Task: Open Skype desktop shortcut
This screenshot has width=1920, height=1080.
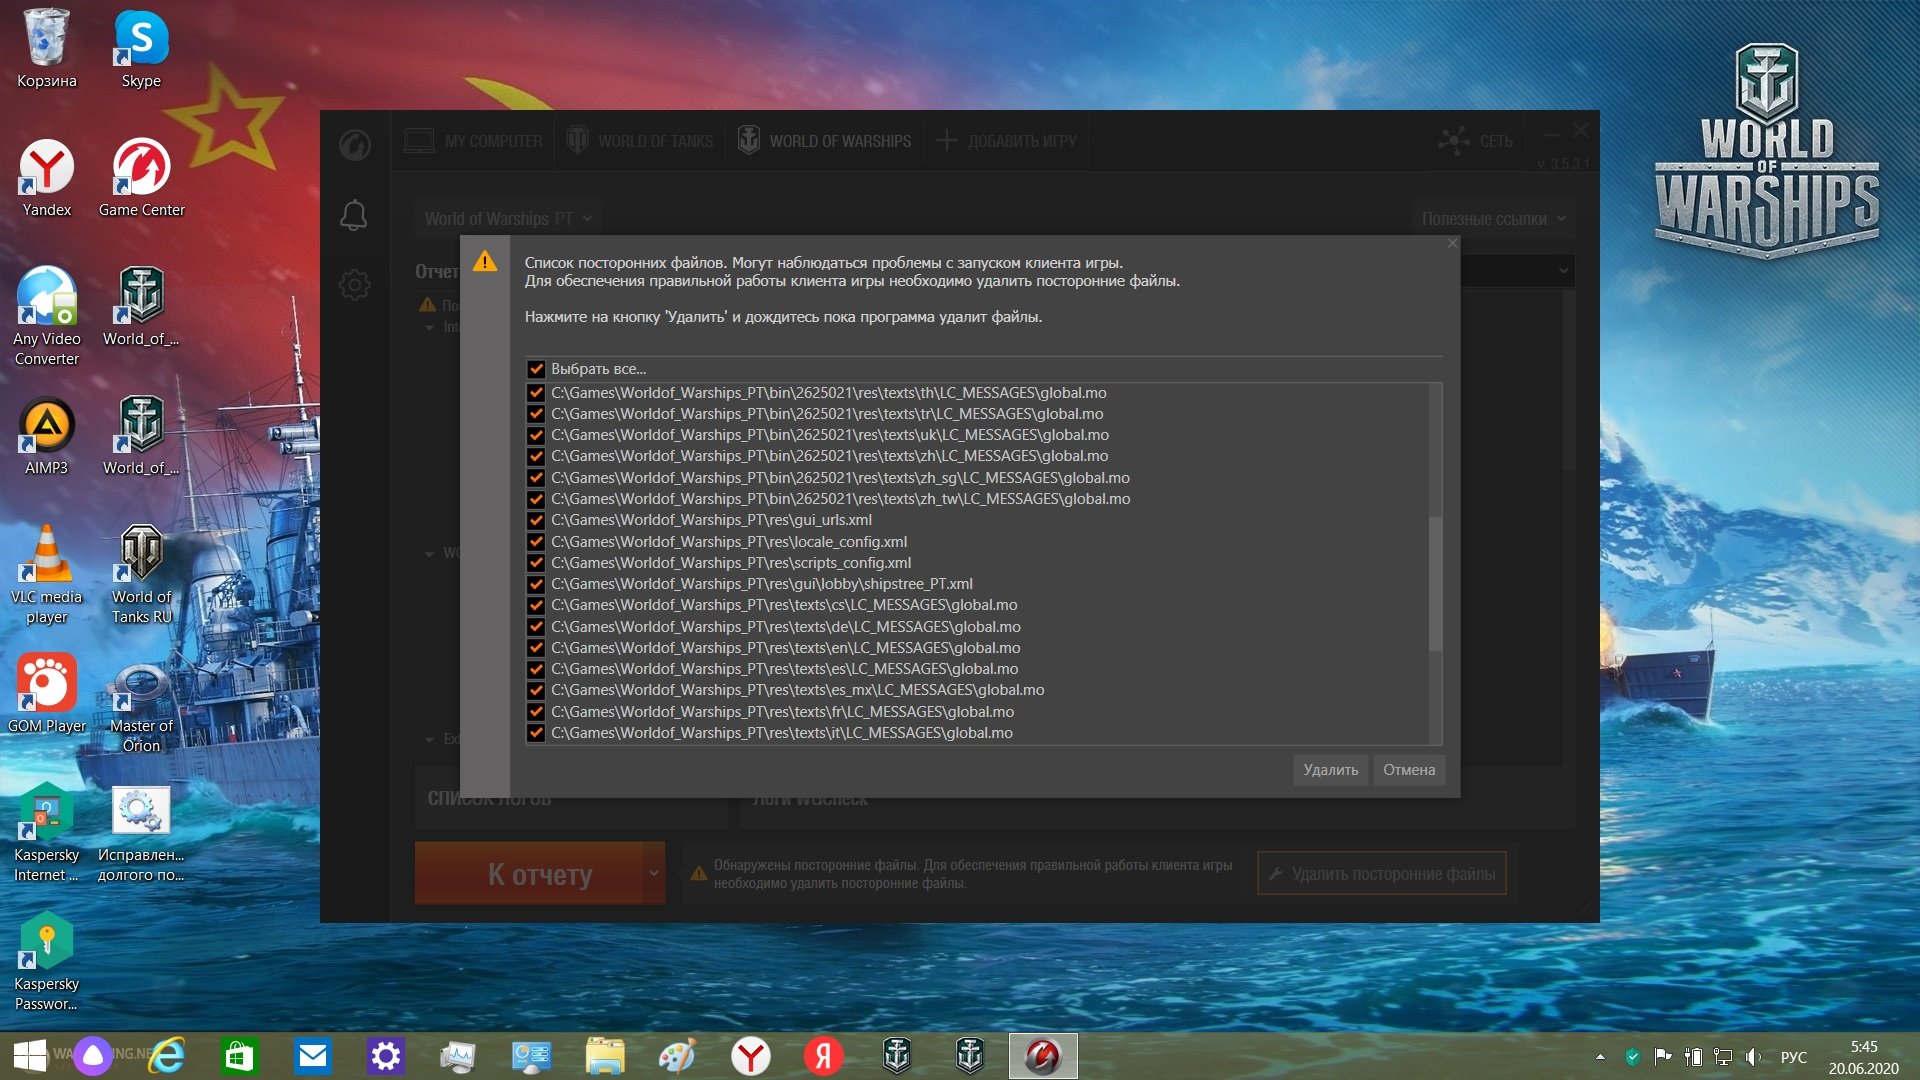Action: [141, 48]
